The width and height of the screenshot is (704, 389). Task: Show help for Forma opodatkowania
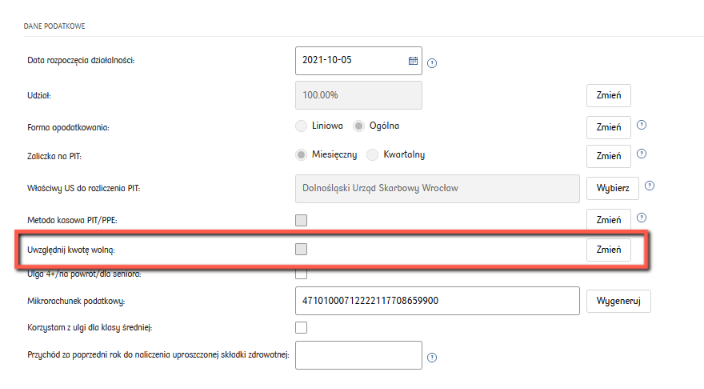[x=642, y=125]
